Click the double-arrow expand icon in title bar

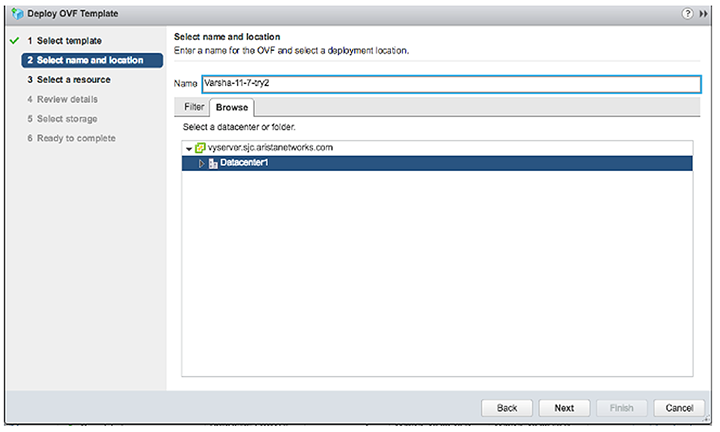pos(703,14)
